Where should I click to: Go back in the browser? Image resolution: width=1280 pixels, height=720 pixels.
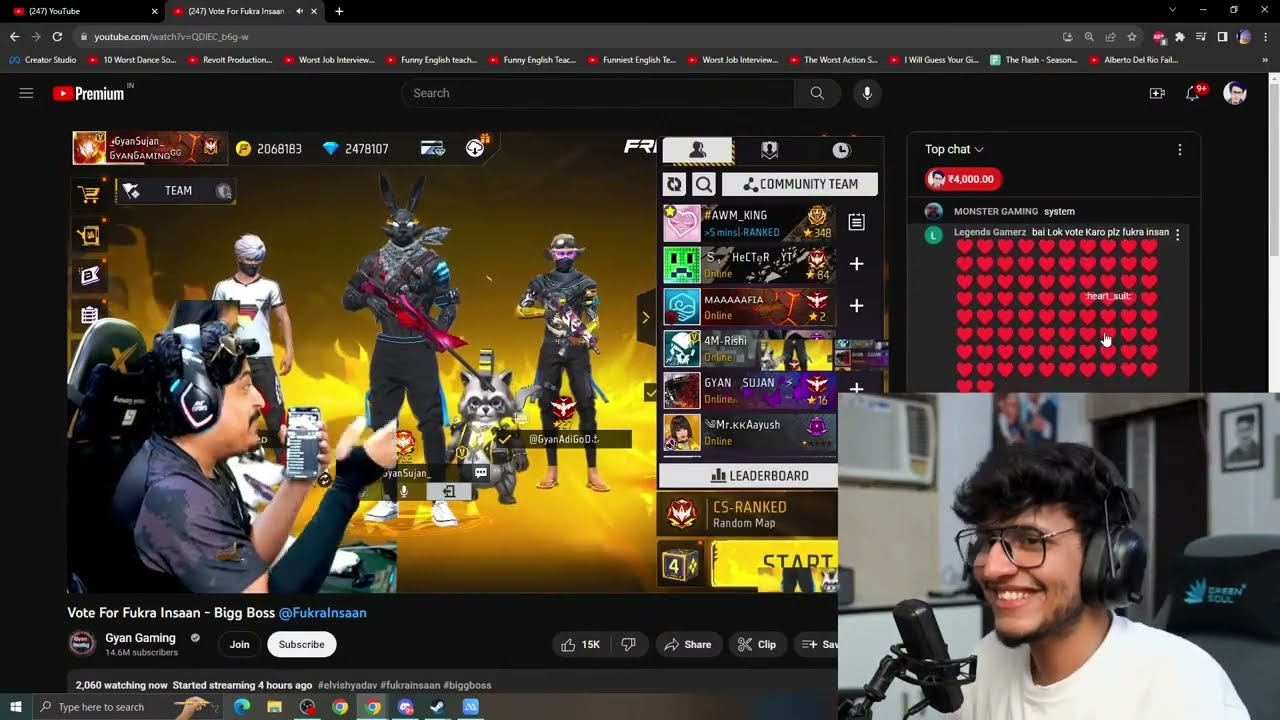tap(14, 36)
